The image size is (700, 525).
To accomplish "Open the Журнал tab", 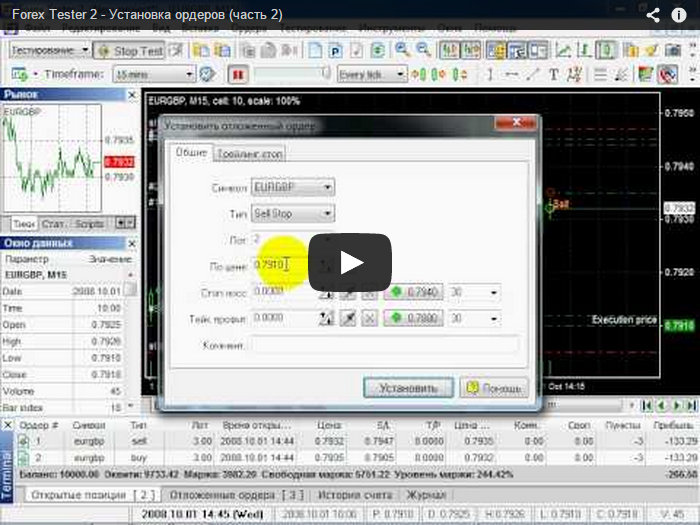I will click(426, 495).
